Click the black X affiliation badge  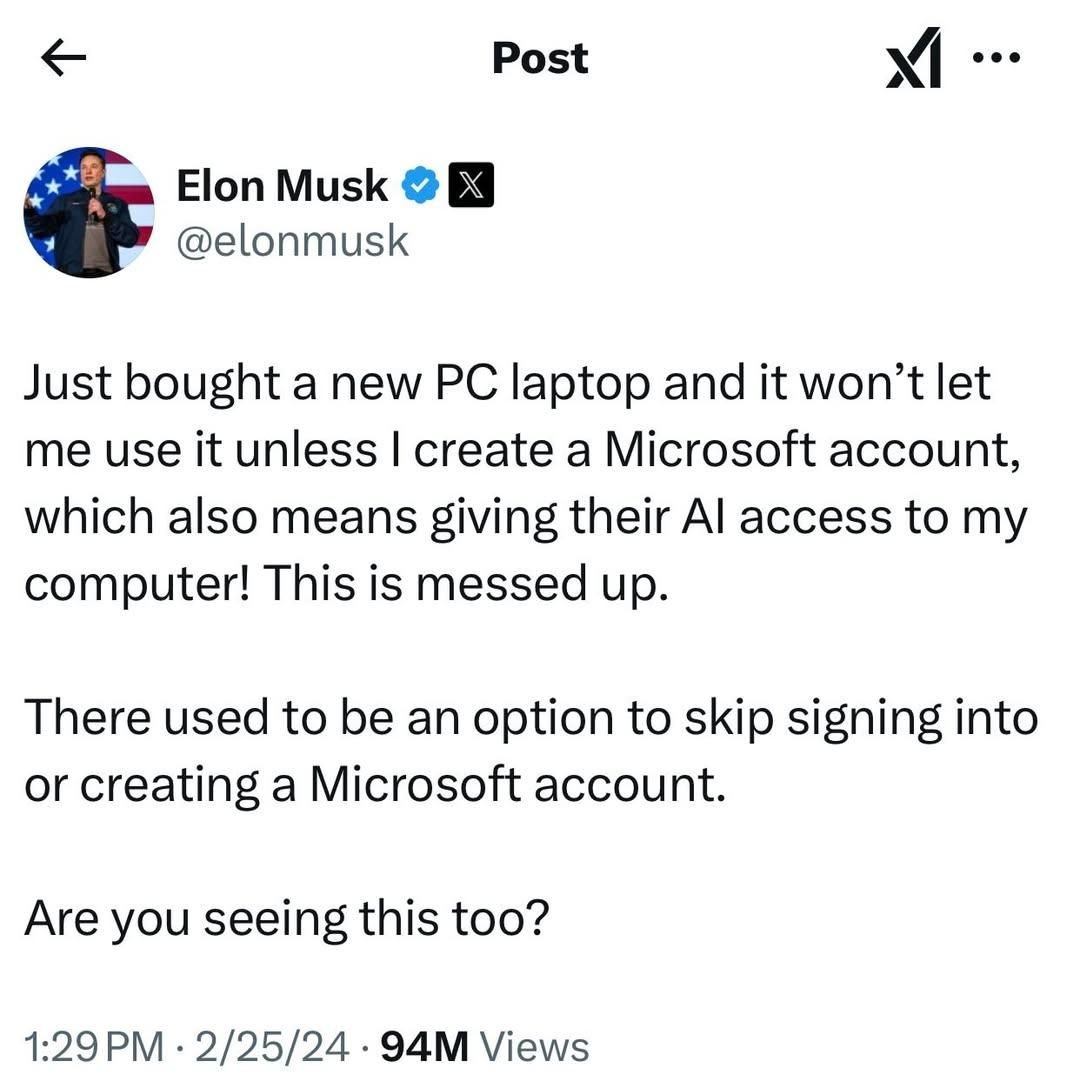tap(470, 186)
